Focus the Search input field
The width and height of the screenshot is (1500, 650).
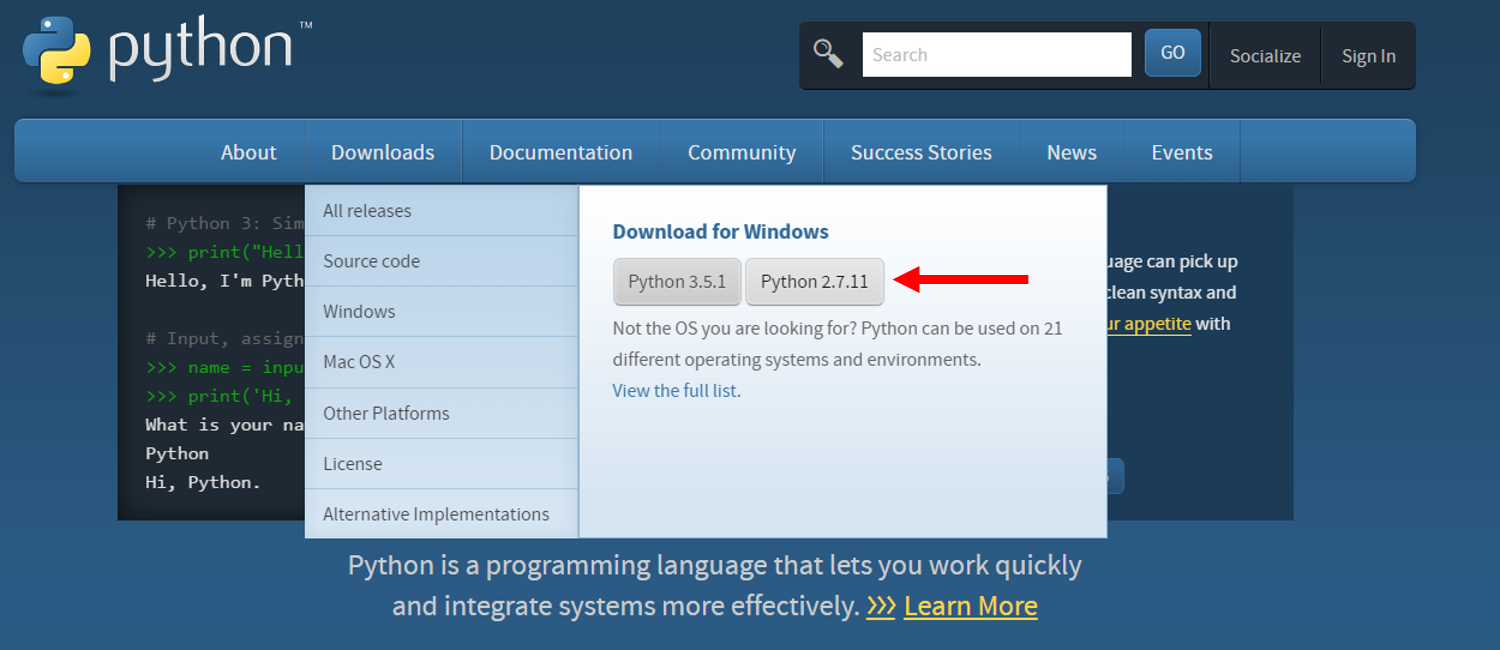[997, 55]
